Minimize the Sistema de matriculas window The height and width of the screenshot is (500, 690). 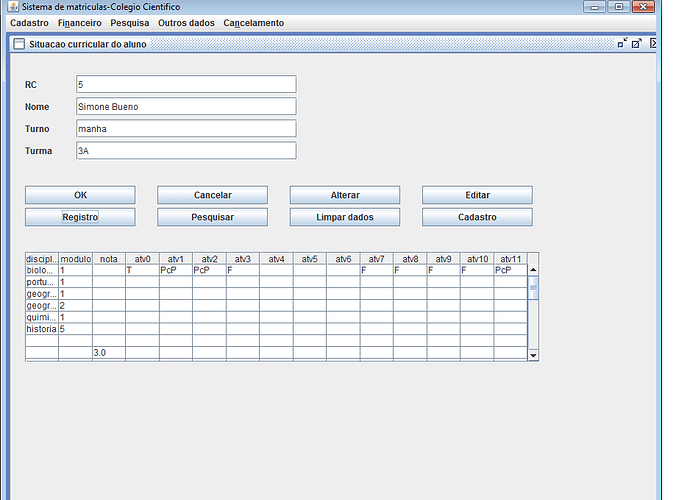click(594, 7)
